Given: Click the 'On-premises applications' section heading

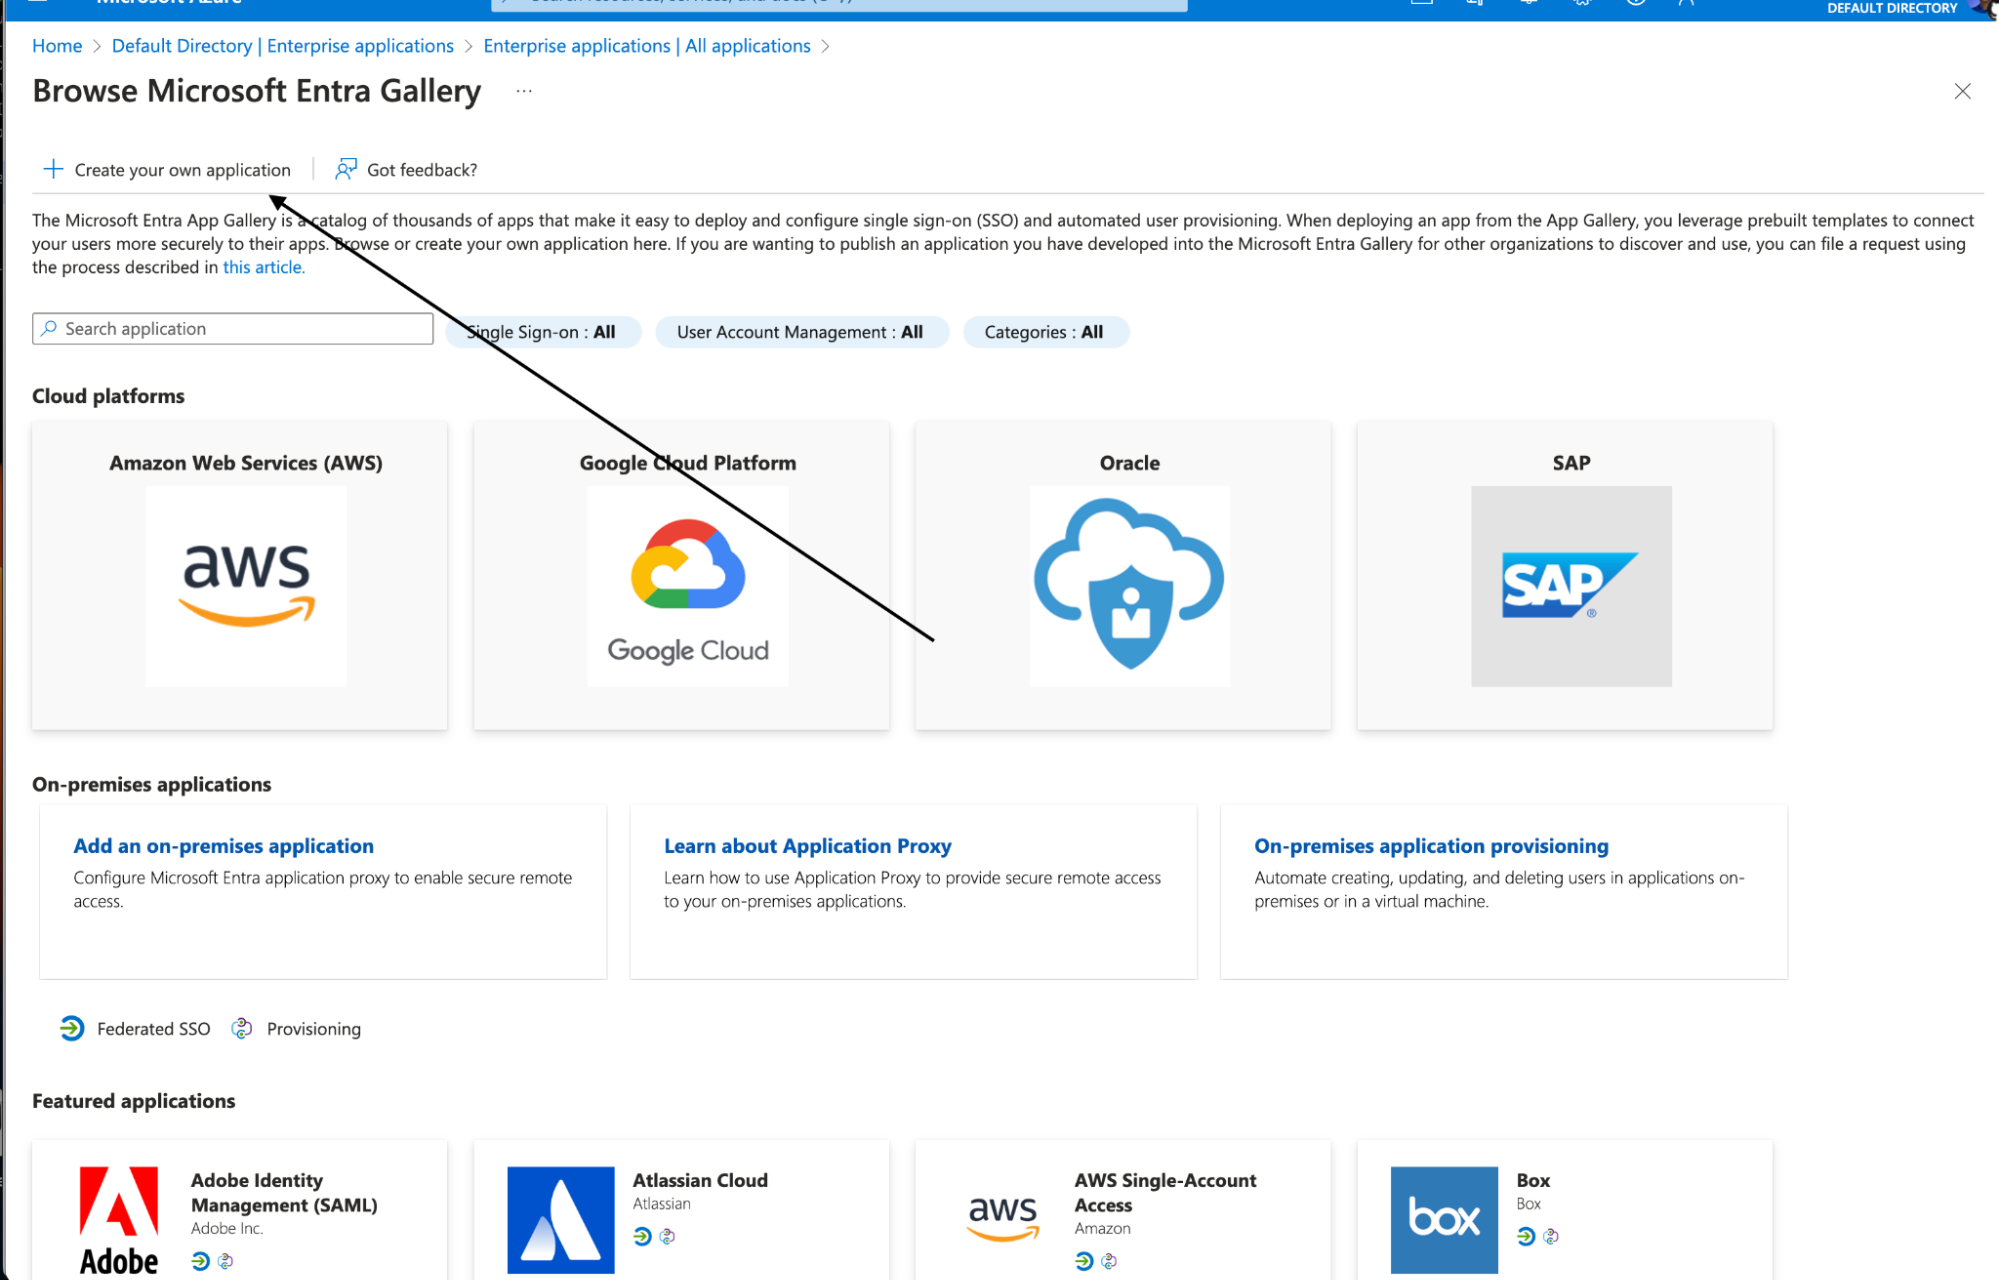Looking at the screenshot, I should (x=151, y=784).
